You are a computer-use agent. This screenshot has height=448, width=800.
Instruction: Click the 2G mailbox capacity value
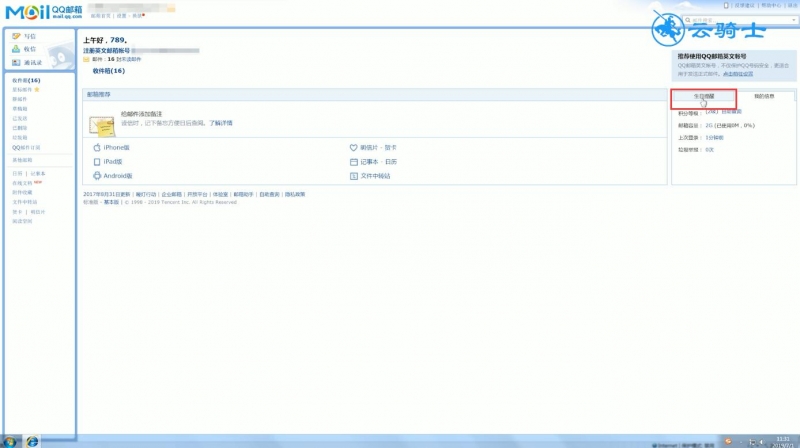coord(709,126)
